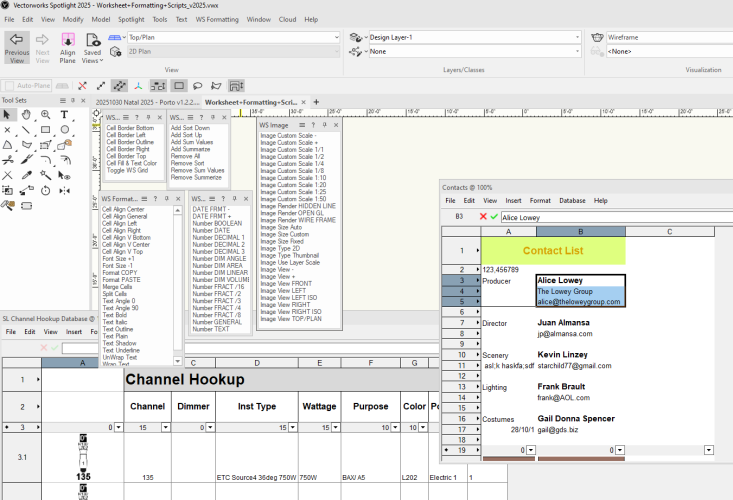733x500 pixels.
Task: Click the Align Plane icon
Action: (x=68, y=40)
